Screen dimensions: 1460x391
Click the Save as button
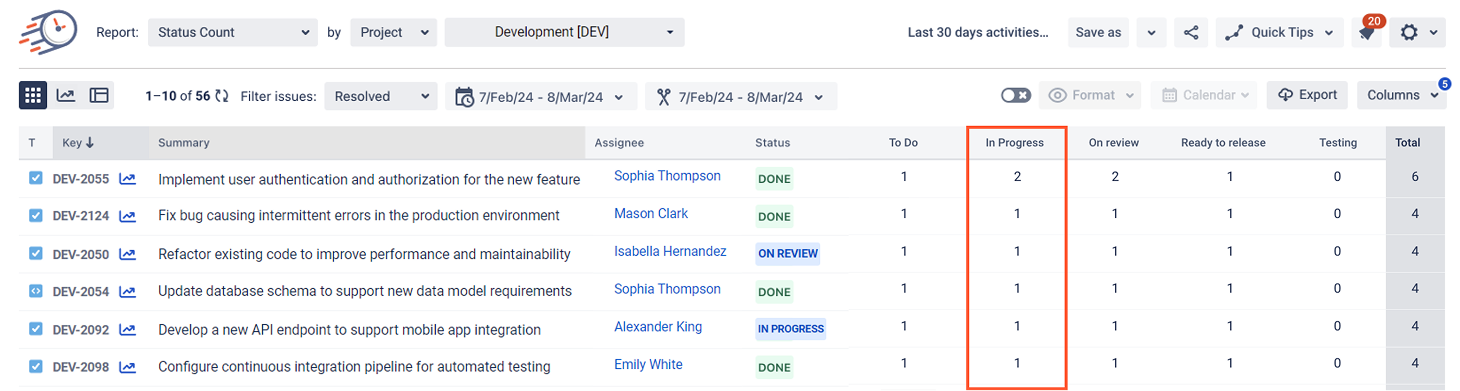(x=1098, y=32)
